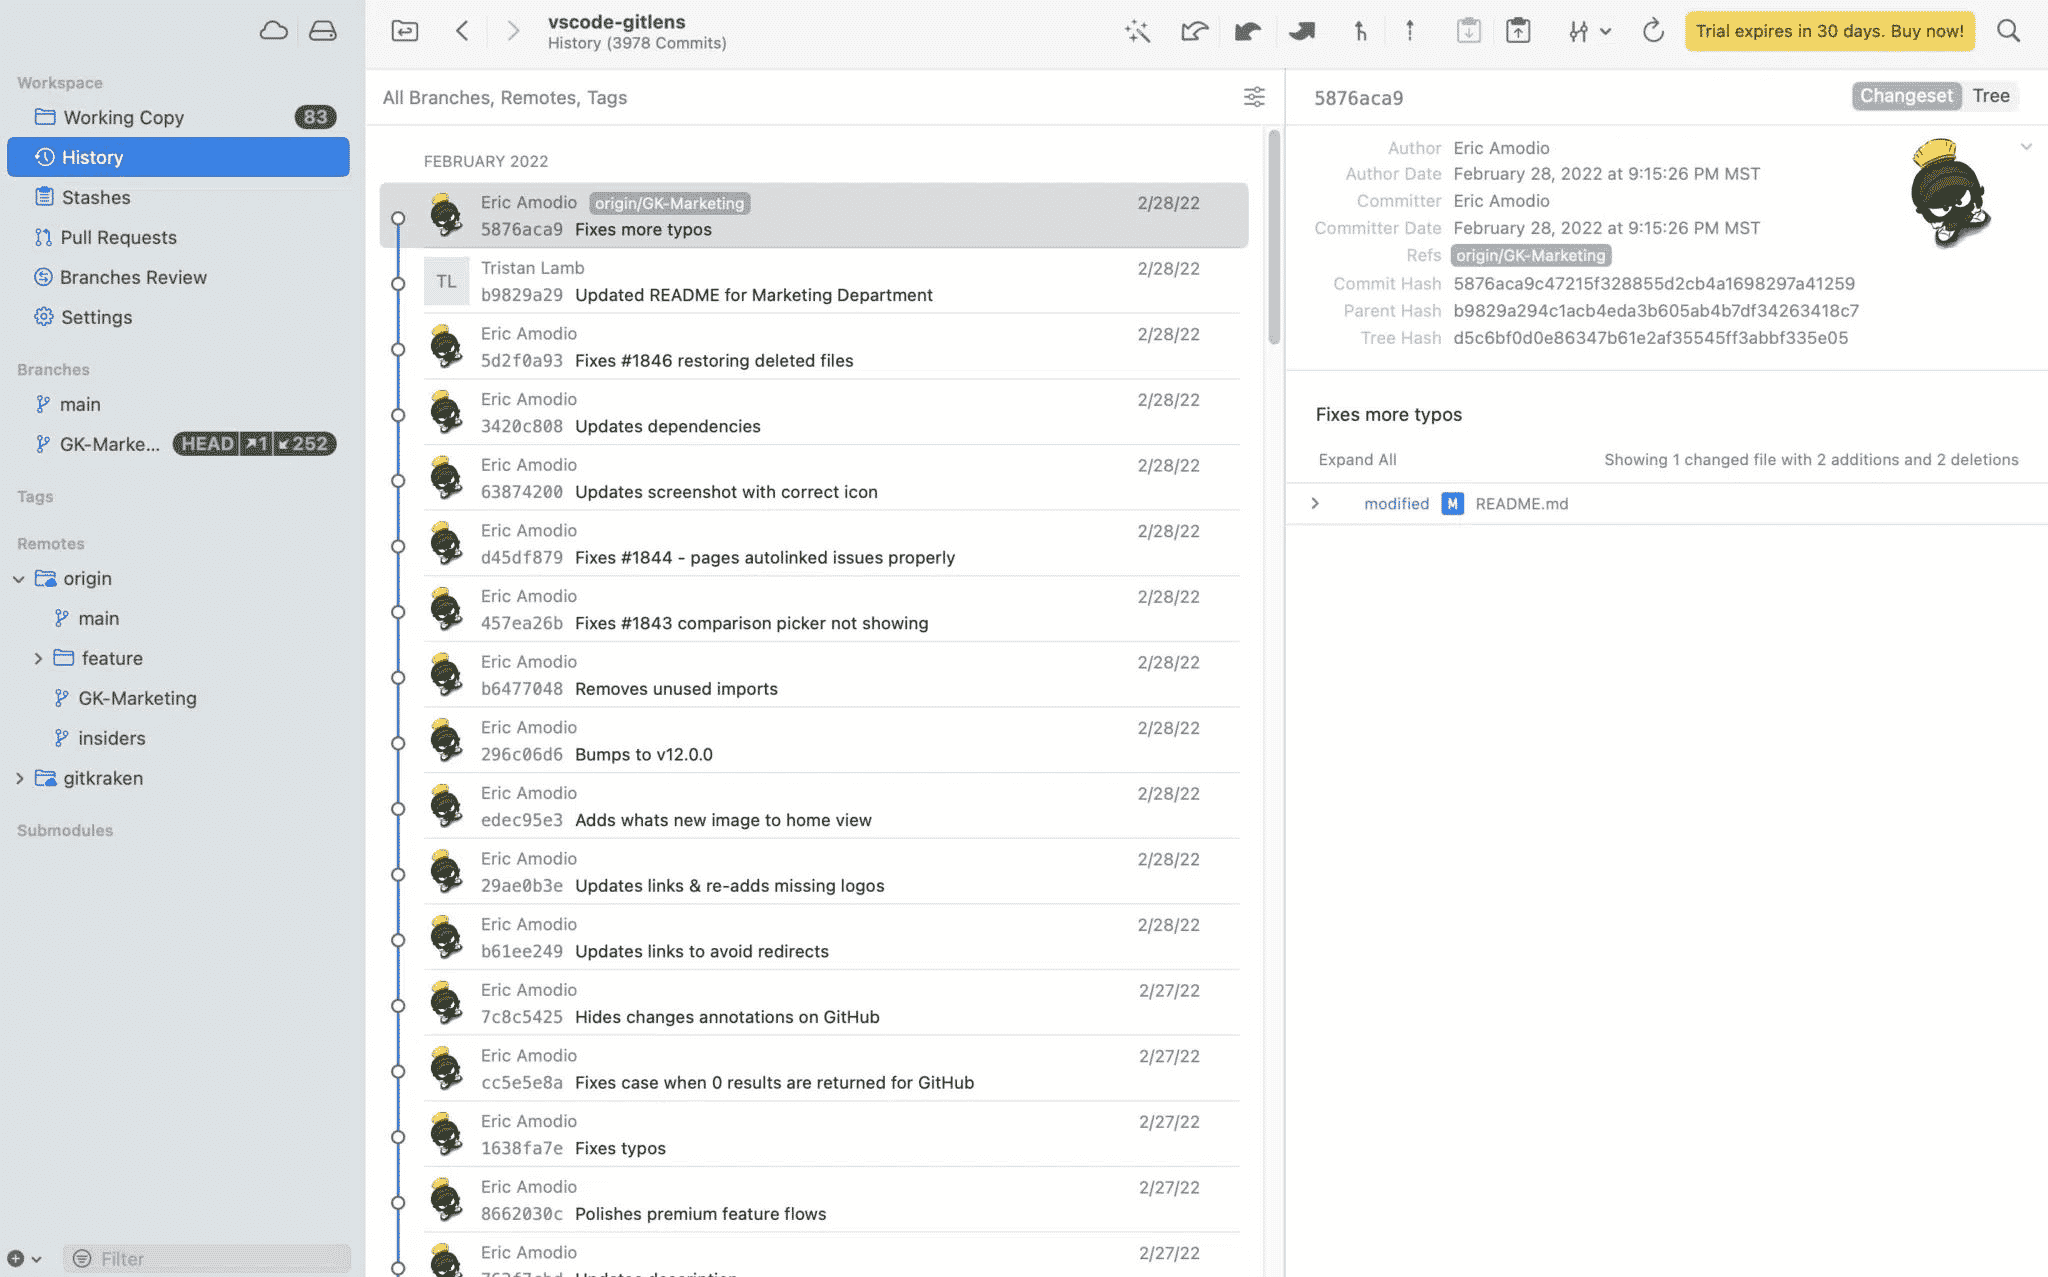This screenshot has width=2048, height=1277.
Task: Switch to the Changeset tab
Action: pyautogui.click(x=1906, y=96)
